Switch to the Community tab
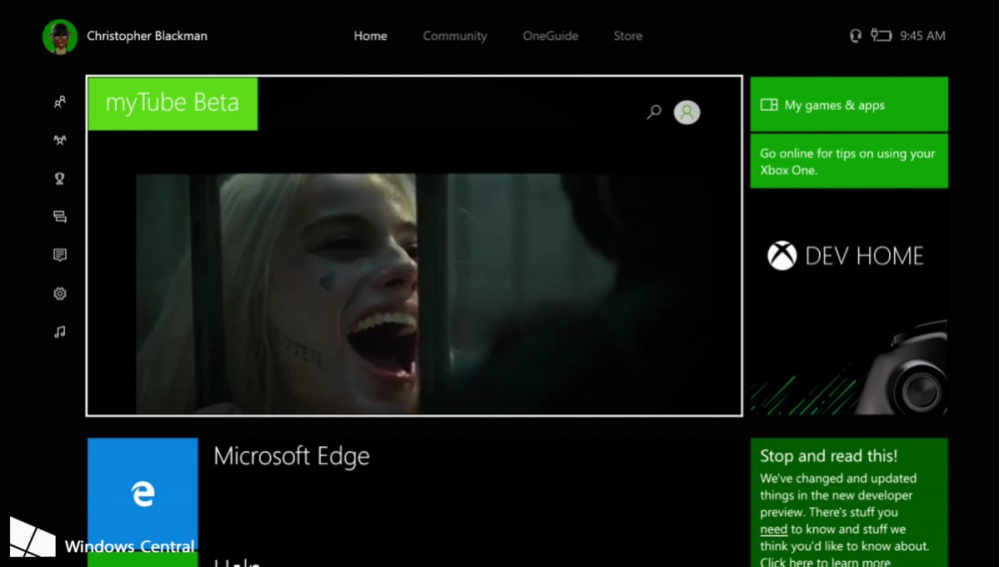 click(x=454, y=36)
